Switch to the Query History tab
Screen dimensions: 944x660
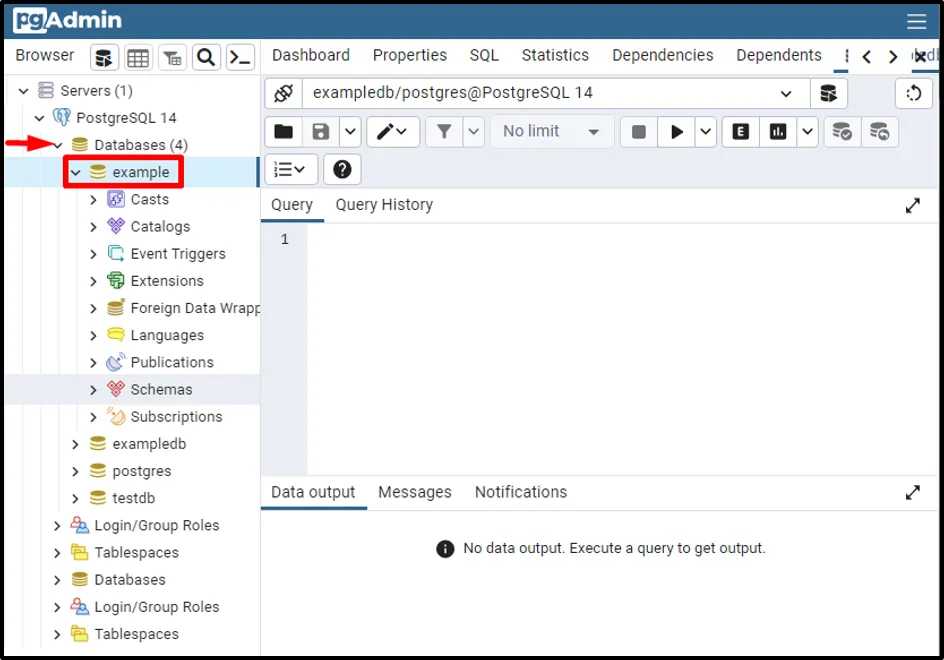pyautogui.click(x=384, y=205)
